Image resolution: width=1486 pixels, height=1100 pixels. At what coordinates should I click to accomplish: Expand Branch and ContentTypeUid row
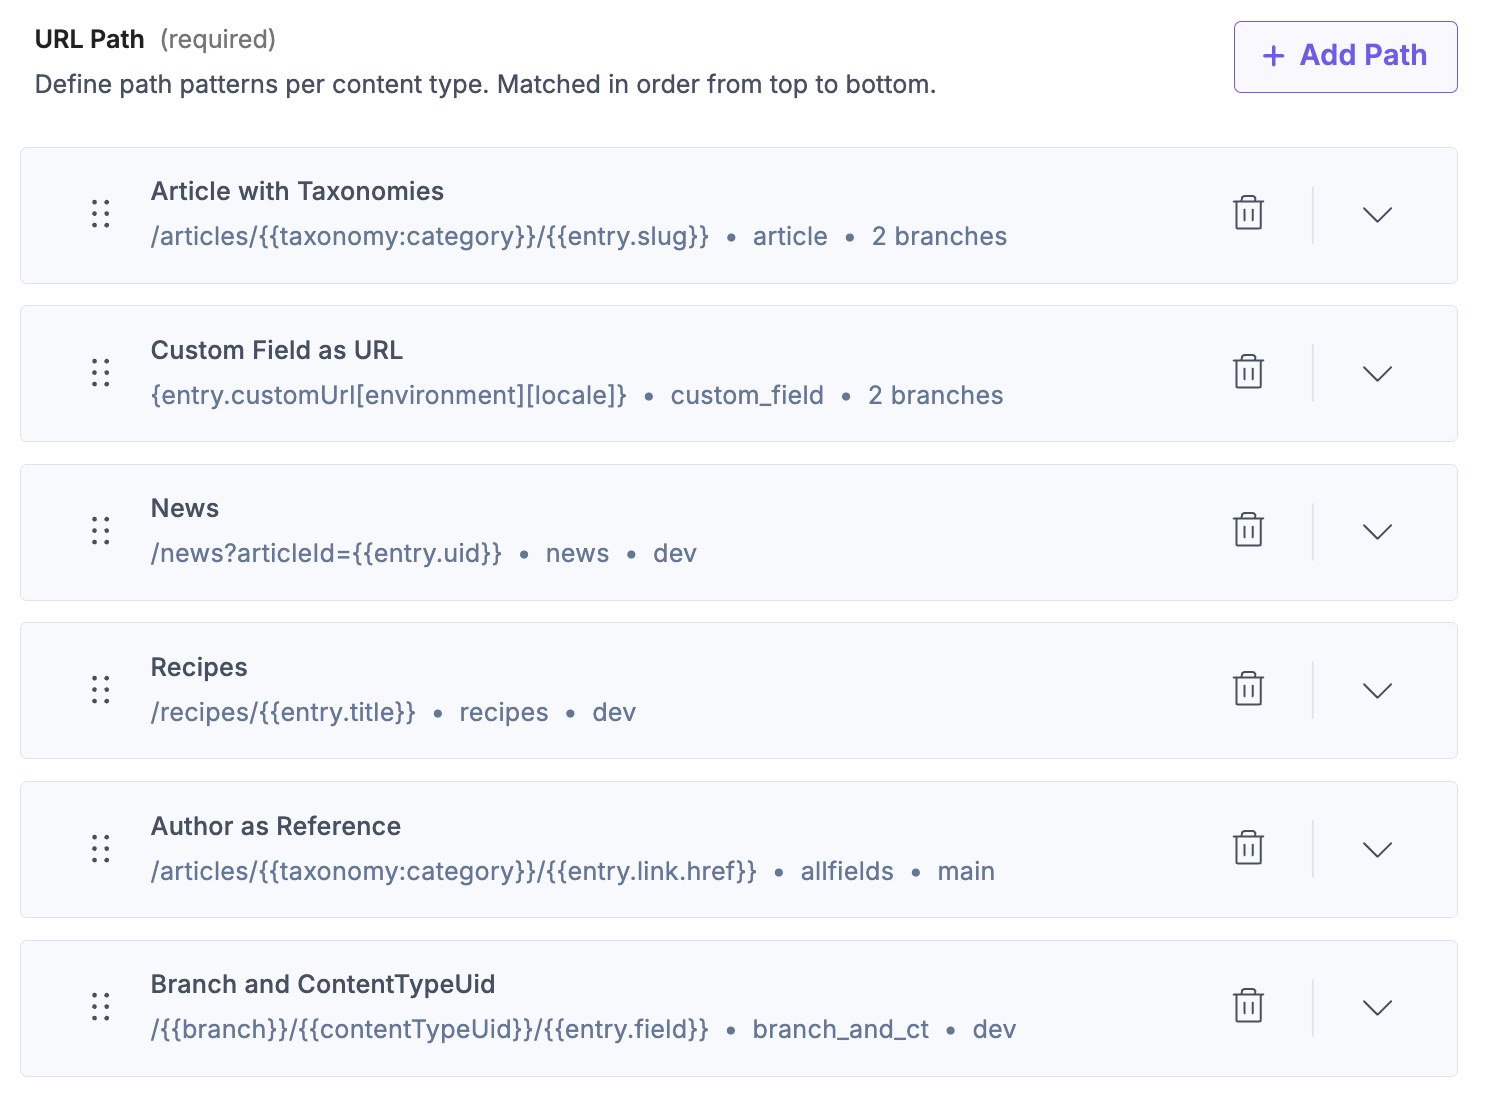(x=1377, y=1007)
